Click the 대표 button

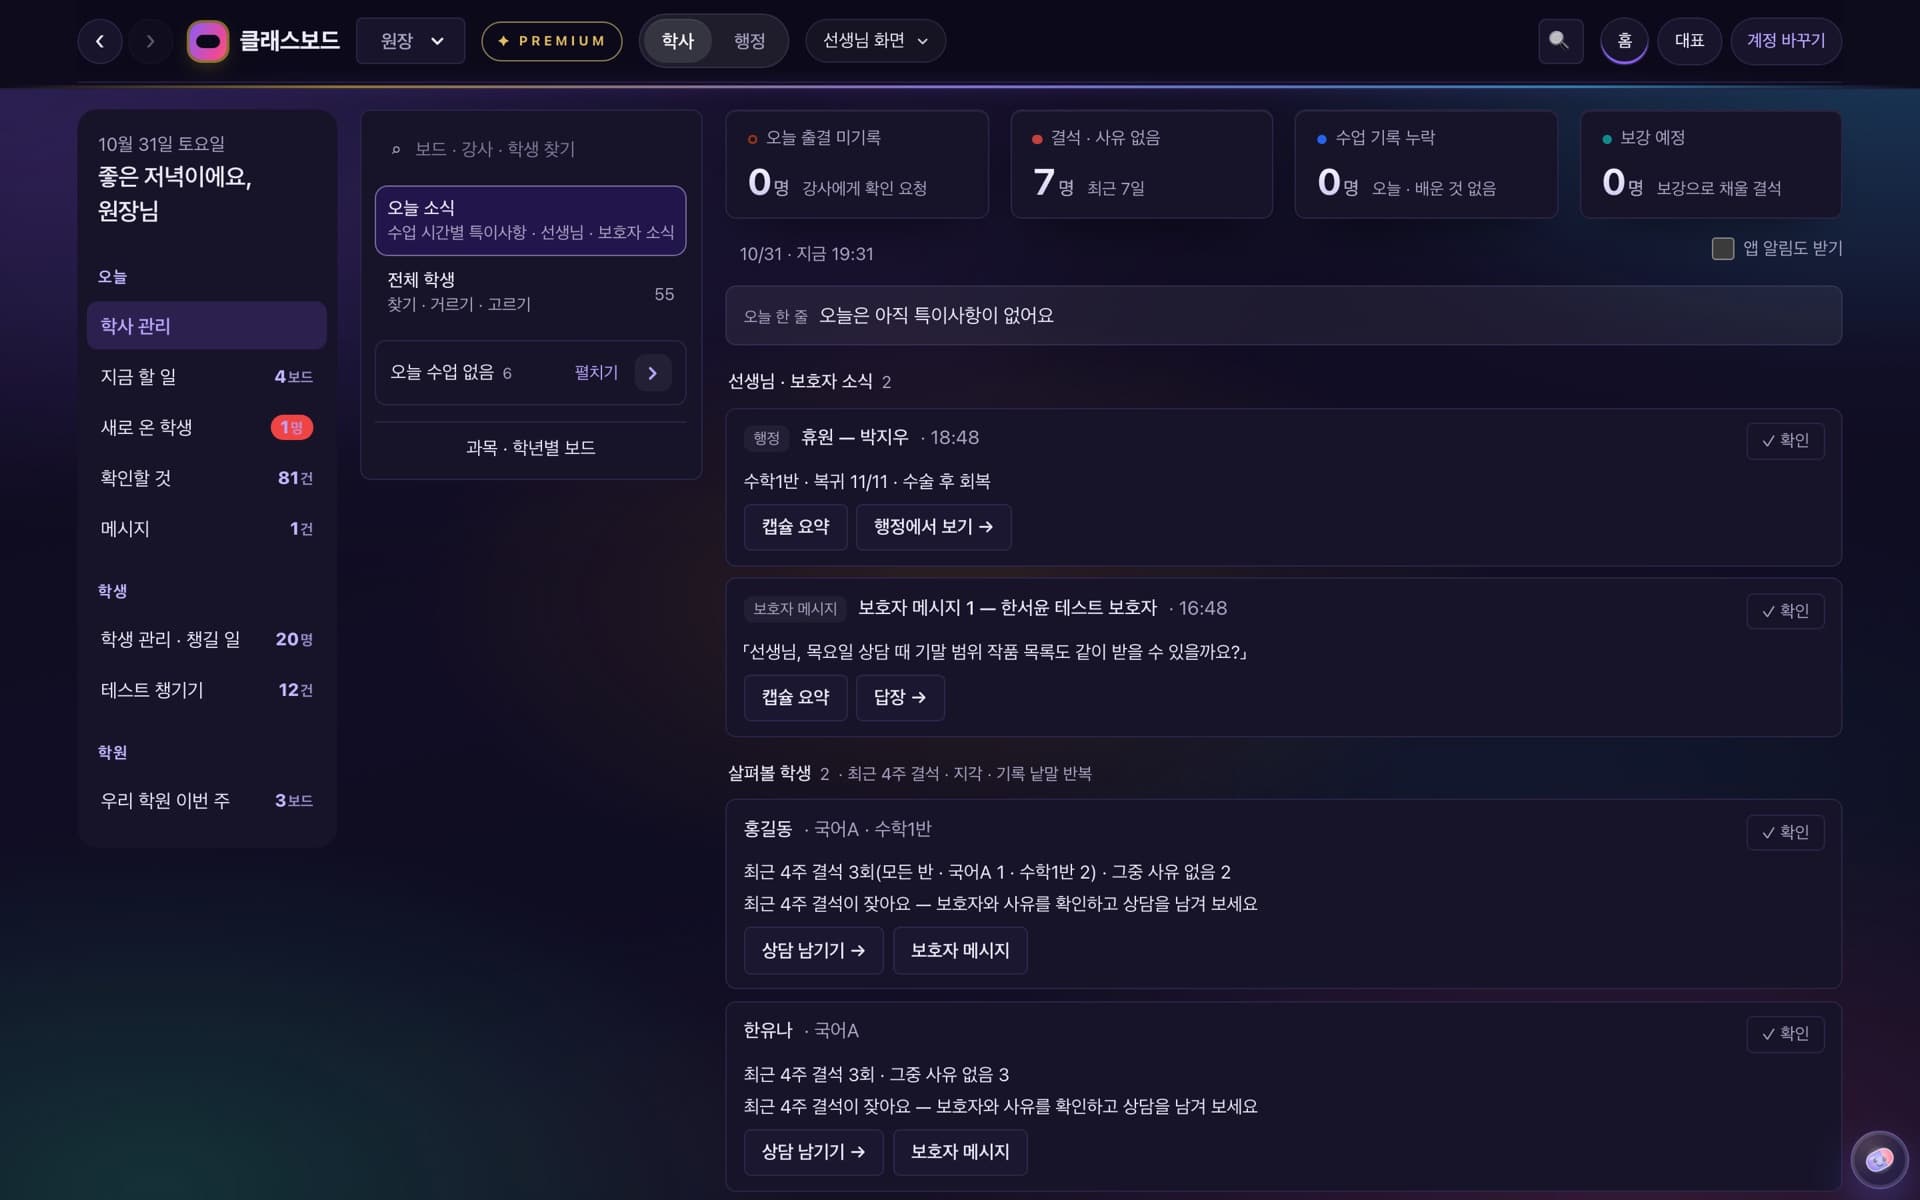1689,41
